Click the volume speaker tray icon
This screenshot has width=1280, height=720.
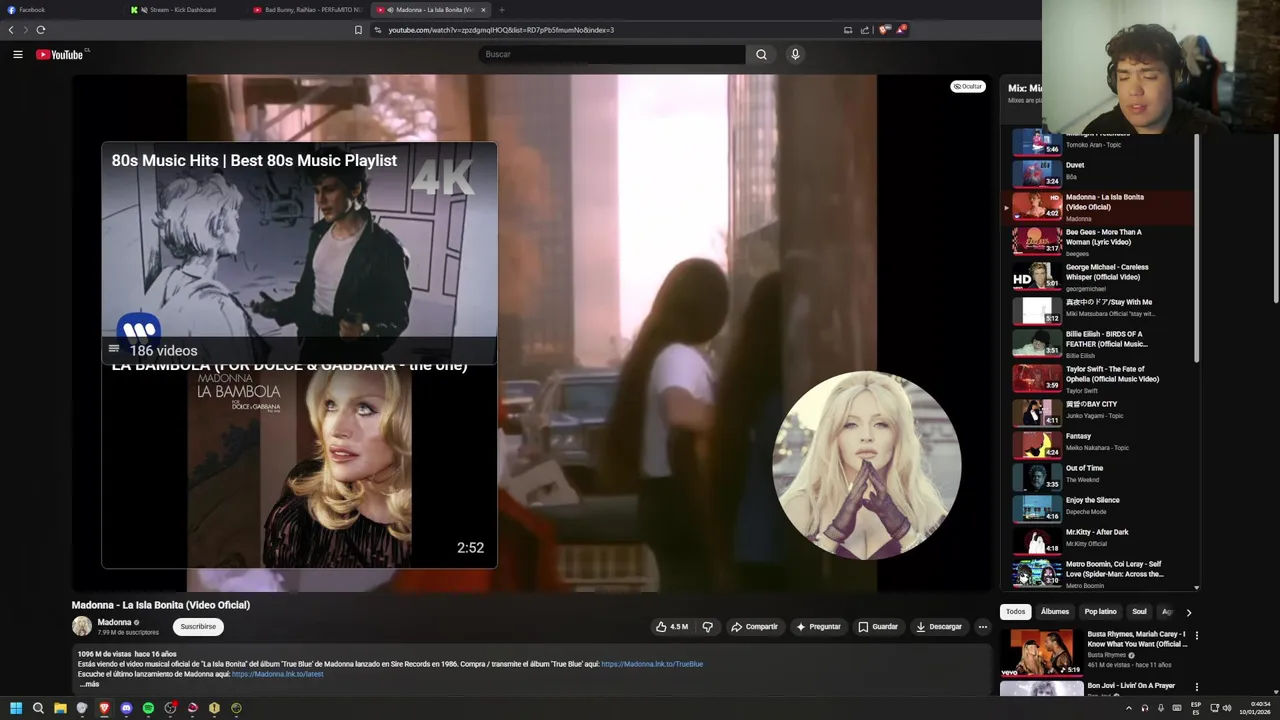[1227, 708]
